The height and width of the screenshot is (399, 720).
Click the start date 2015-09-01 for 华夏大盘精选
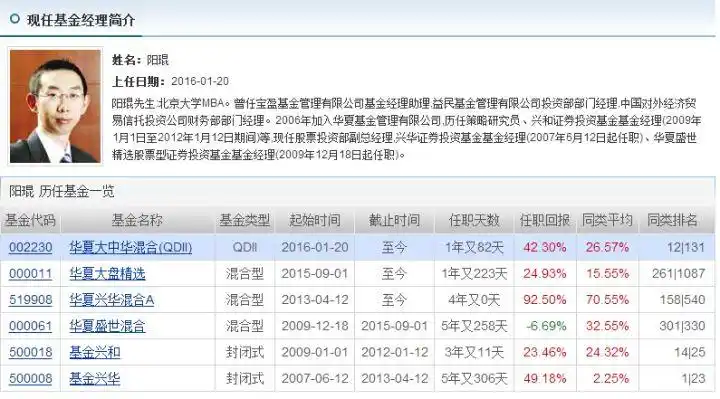coord(315,274)
